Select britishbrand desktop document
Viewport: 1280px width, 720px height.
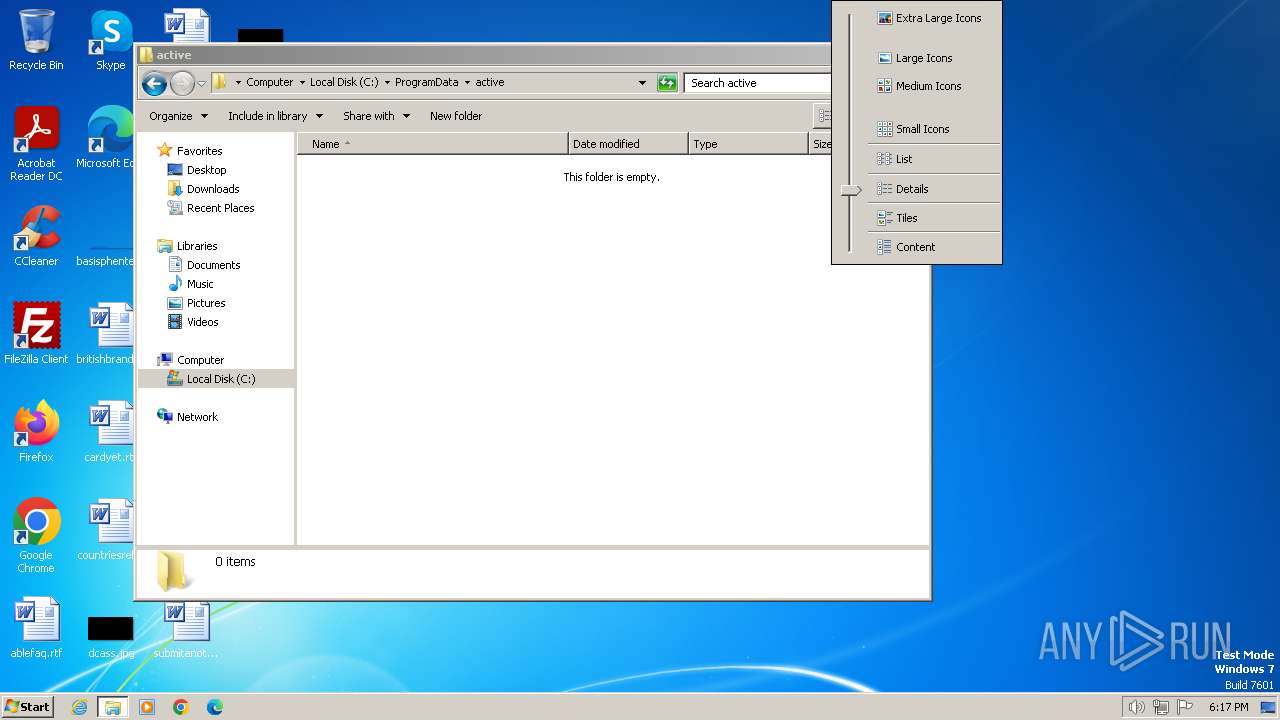click(105, 334)
